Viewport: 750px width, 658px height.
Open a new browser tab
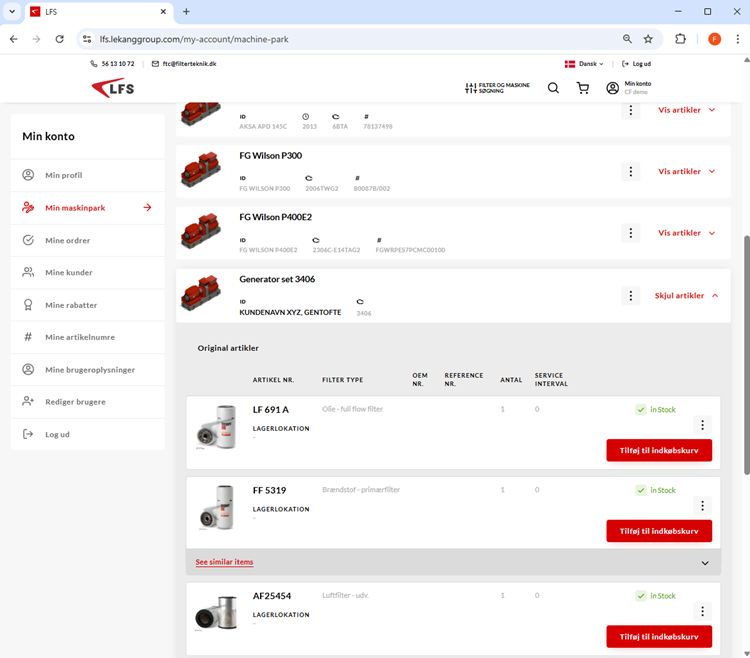point(187,11)
